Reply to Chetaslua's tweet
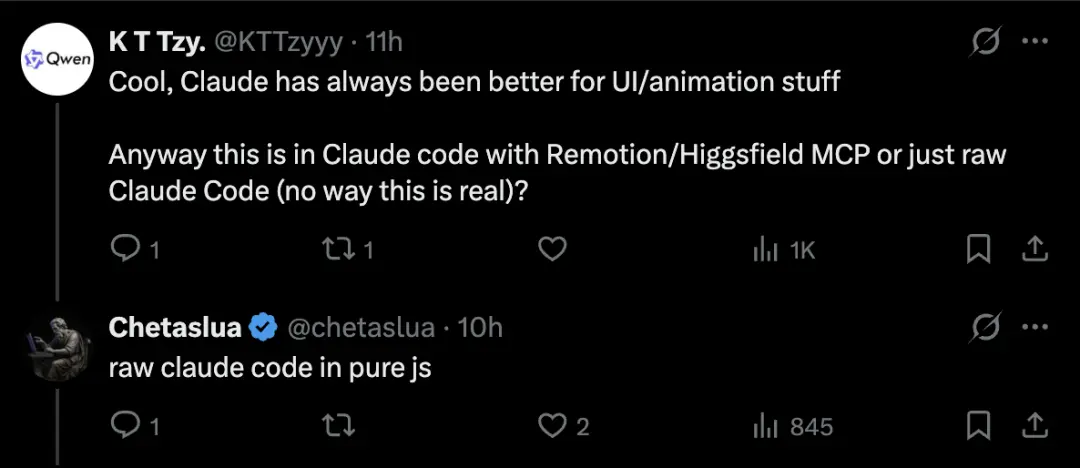The image size is (1080, 468). (x=134, y=427)
